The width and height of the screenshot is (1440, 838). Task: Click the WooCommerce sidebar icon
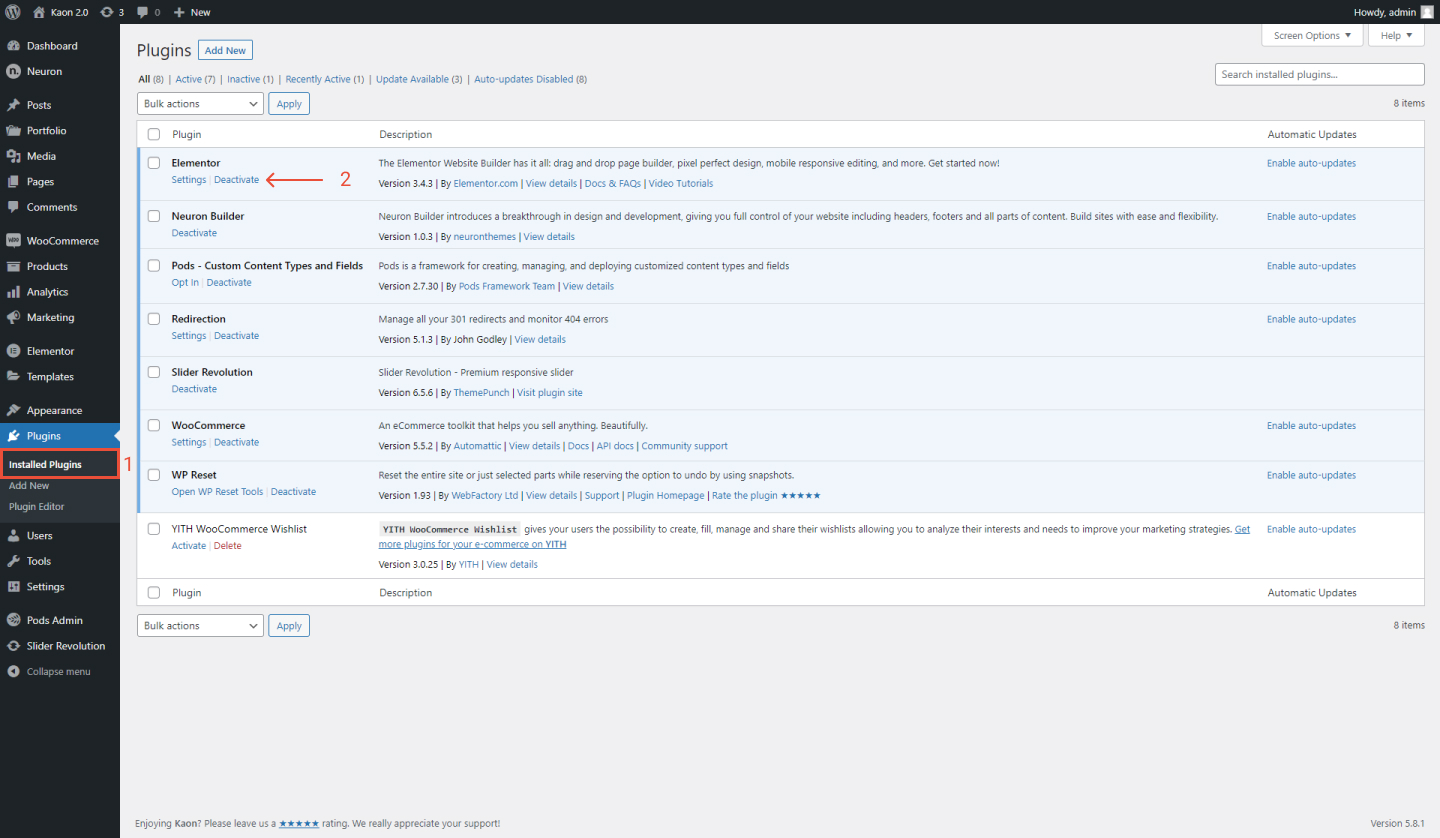tap(14, 241)
